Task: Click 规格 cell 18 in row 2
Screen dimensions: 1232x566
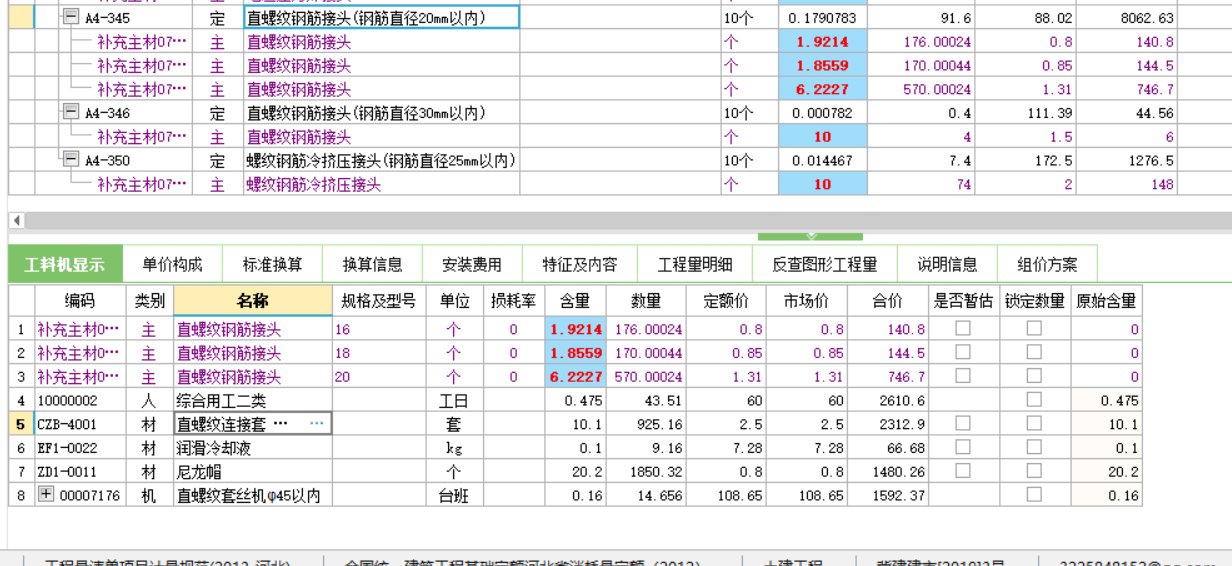Action: 379,353
